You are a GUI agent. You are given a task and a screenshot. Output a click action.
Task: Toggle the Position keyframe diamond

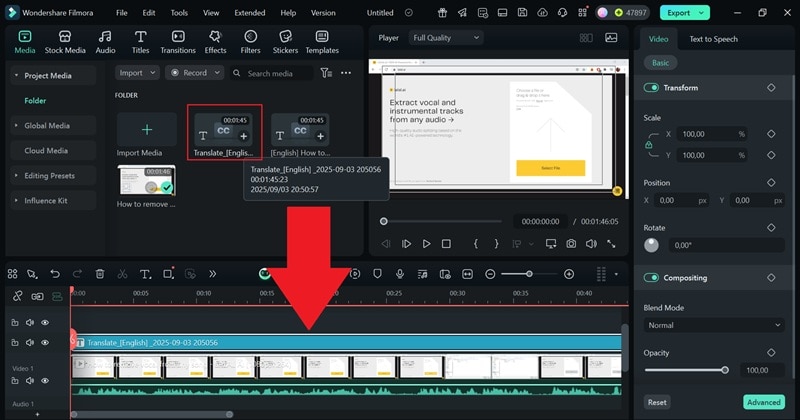click(x=771, y=182)
